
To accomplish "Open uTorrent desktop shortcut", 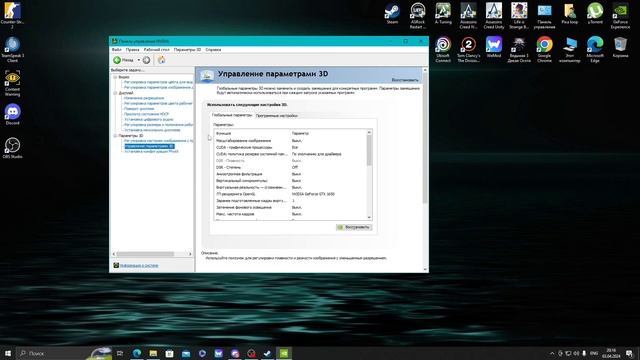I will point(595,14).
